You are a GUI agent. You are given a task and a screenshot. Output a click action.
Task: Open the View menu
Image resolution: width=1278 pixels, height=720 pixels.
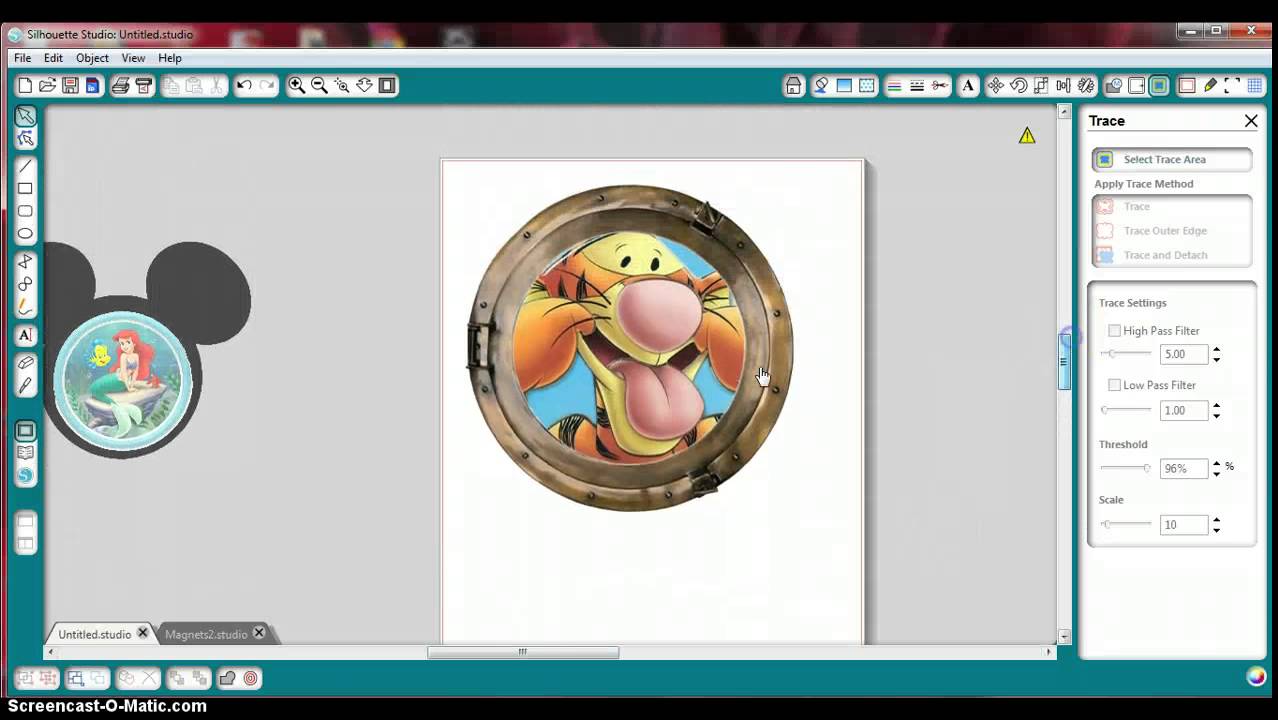click(x=134, y=58)
